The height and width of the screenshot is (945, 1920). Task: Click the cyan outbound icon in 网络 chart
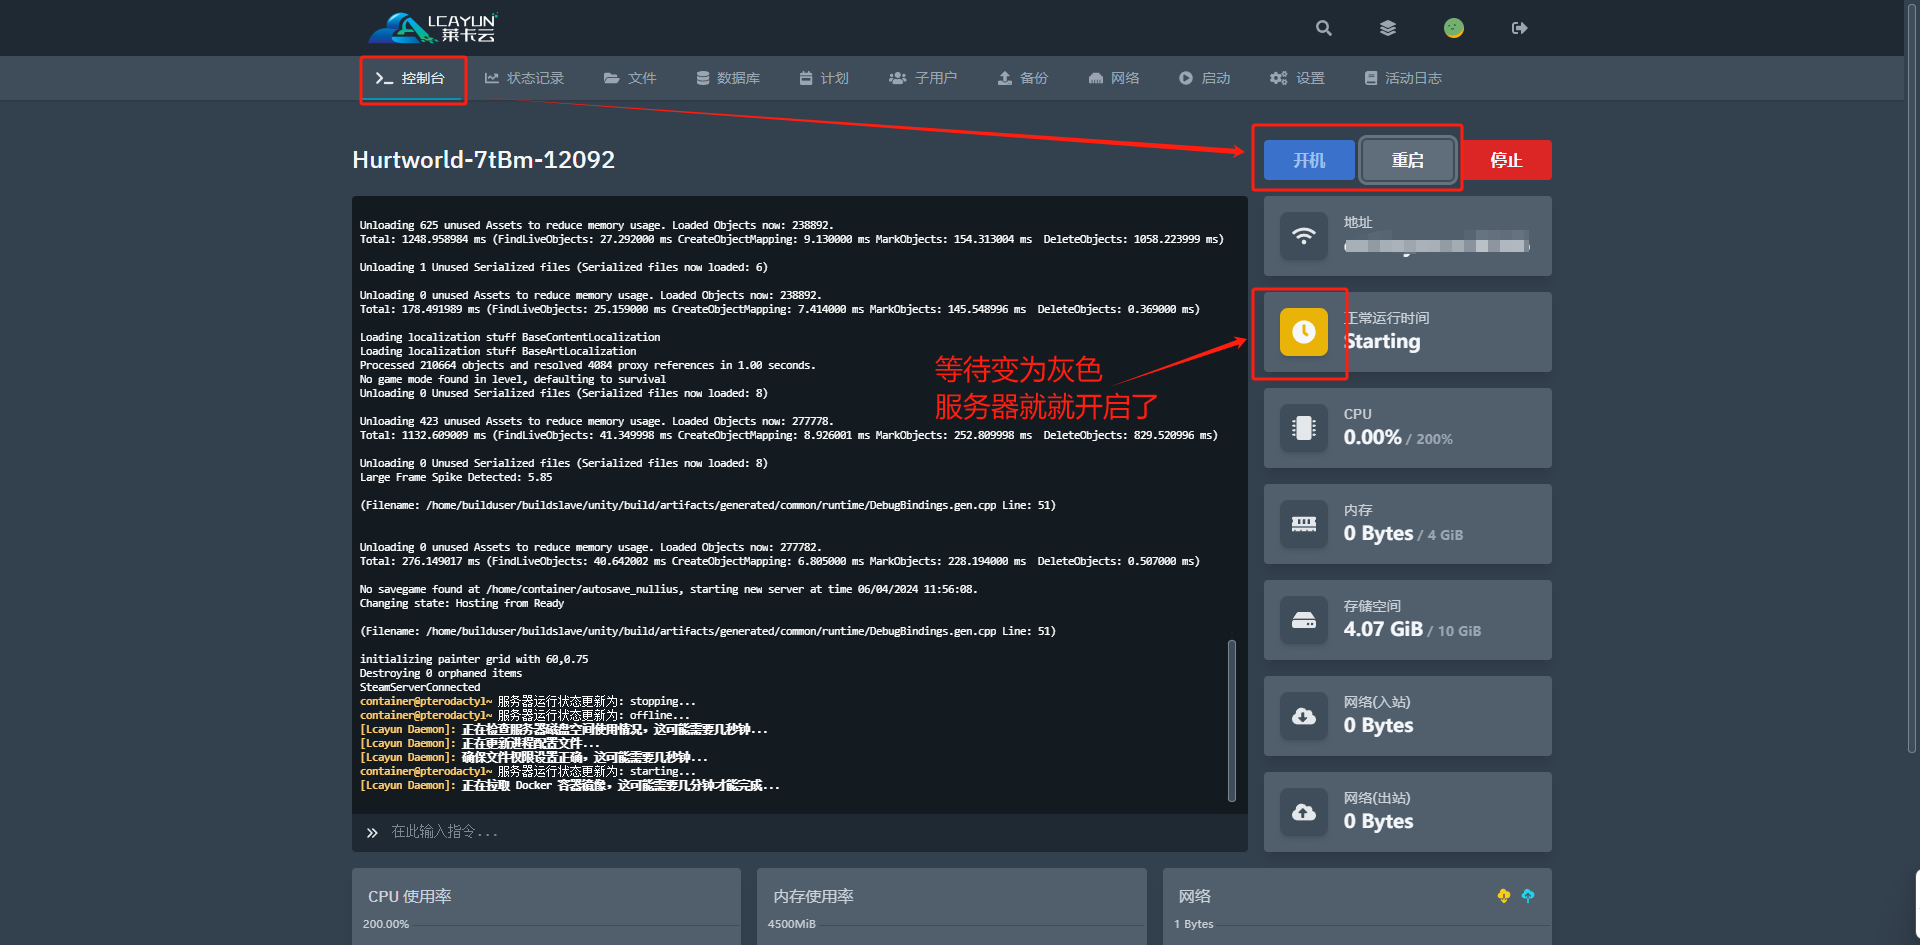click(1528, 896)
